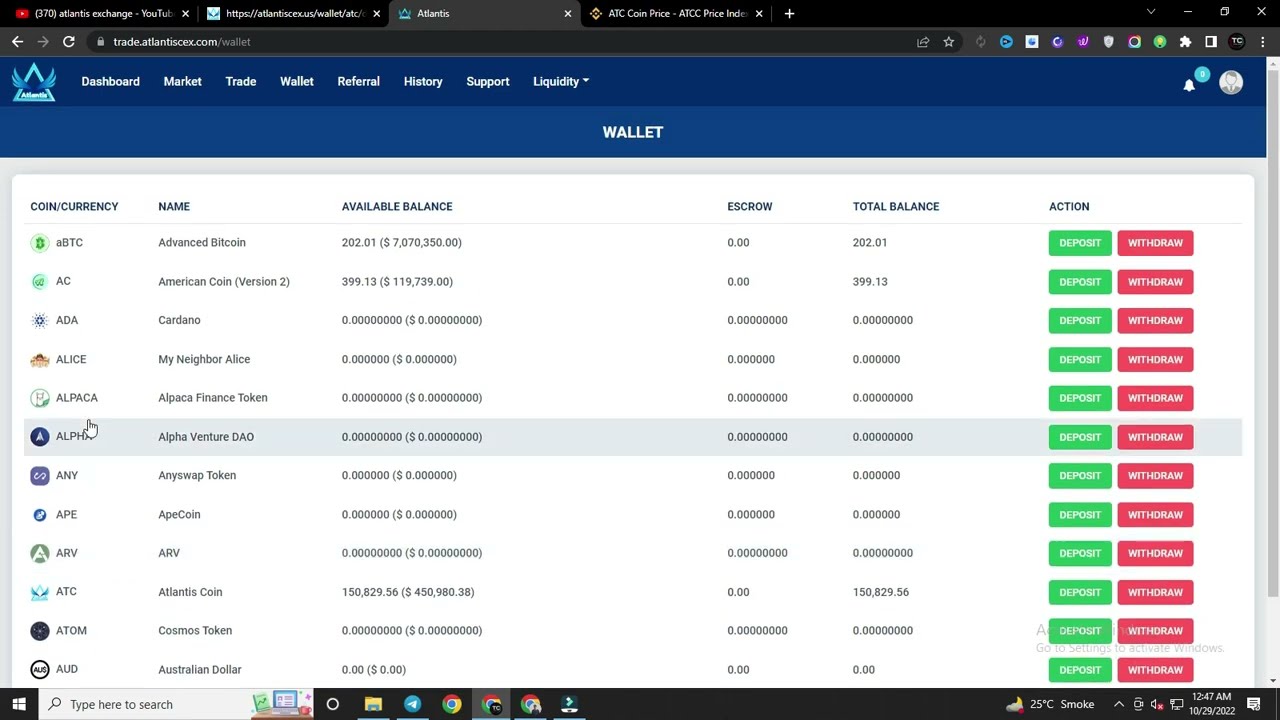Click Withdraw for ARV

click(x=1155, y=553)
